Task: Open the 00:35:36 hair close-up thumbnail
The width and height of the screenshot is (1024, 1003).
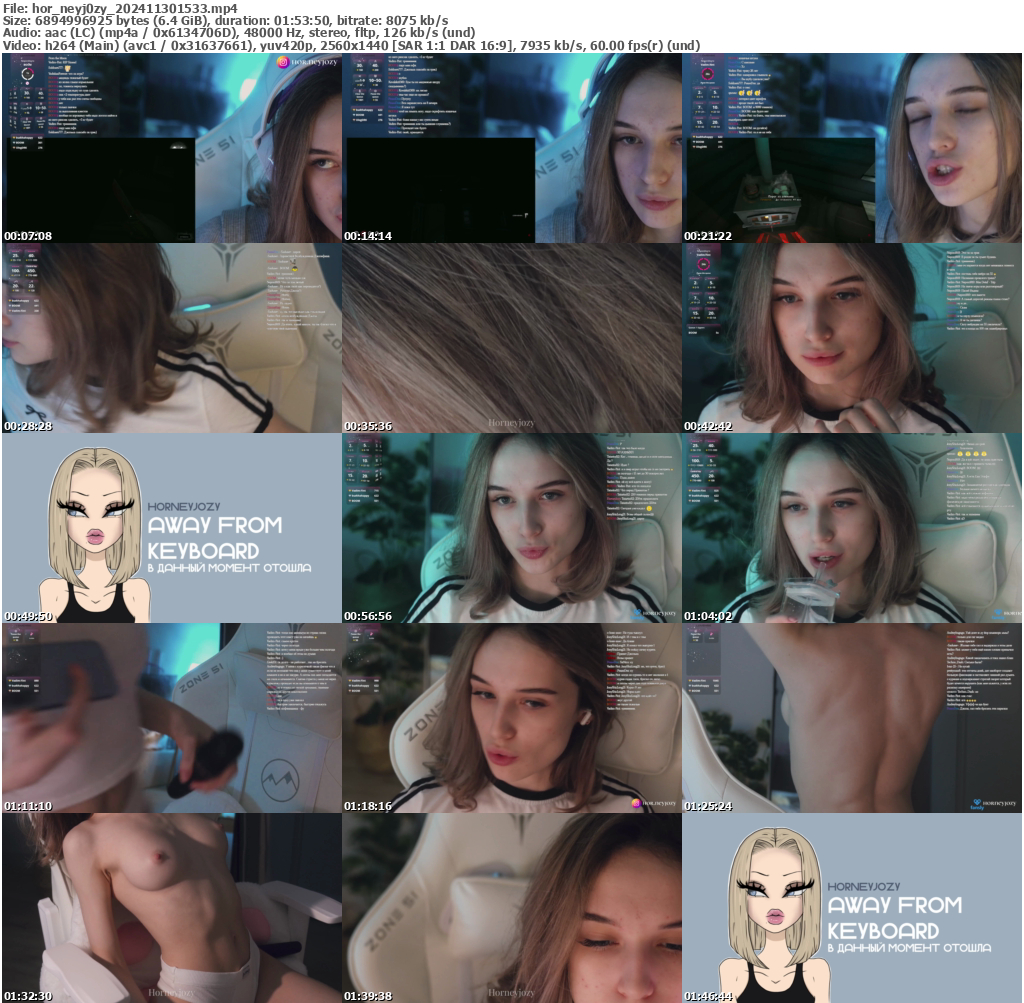Action: point(510,338)
